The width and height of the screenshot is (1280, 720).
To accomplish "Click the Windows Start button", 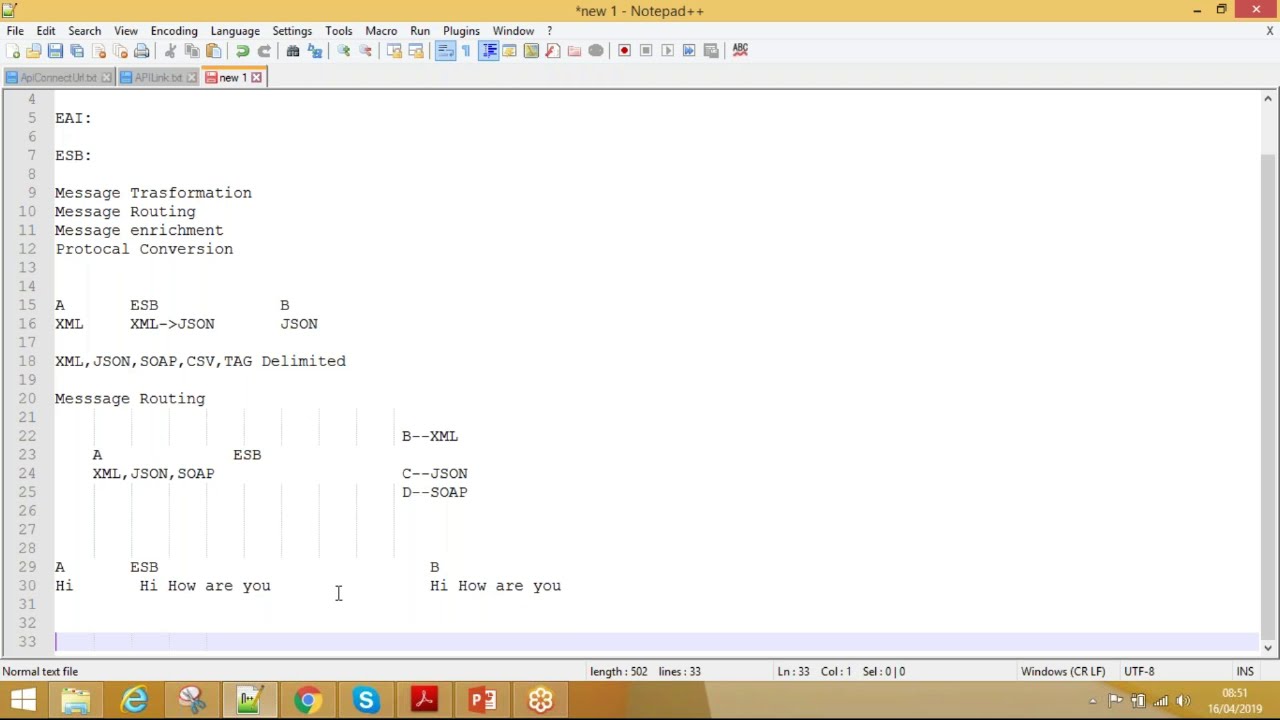I will (23, 700).
